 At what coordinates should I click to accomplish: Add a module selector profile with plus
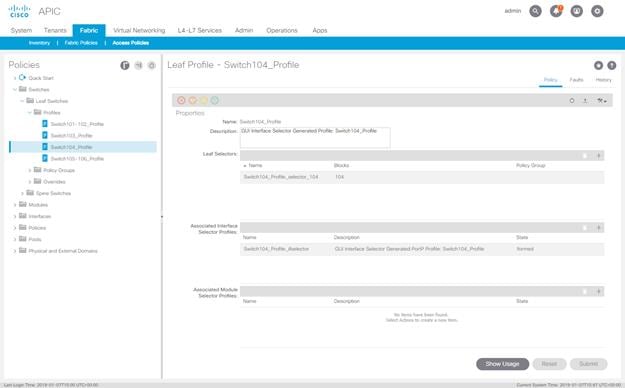[598, 291]
